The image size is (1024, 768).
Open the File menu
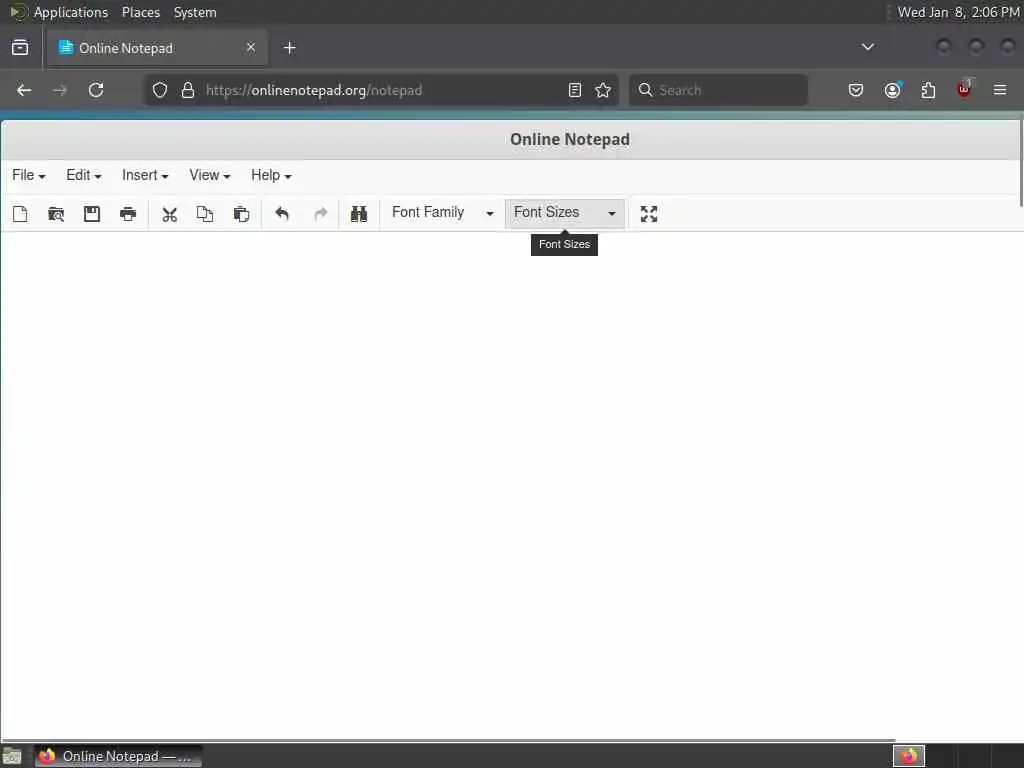click(29, 175)
